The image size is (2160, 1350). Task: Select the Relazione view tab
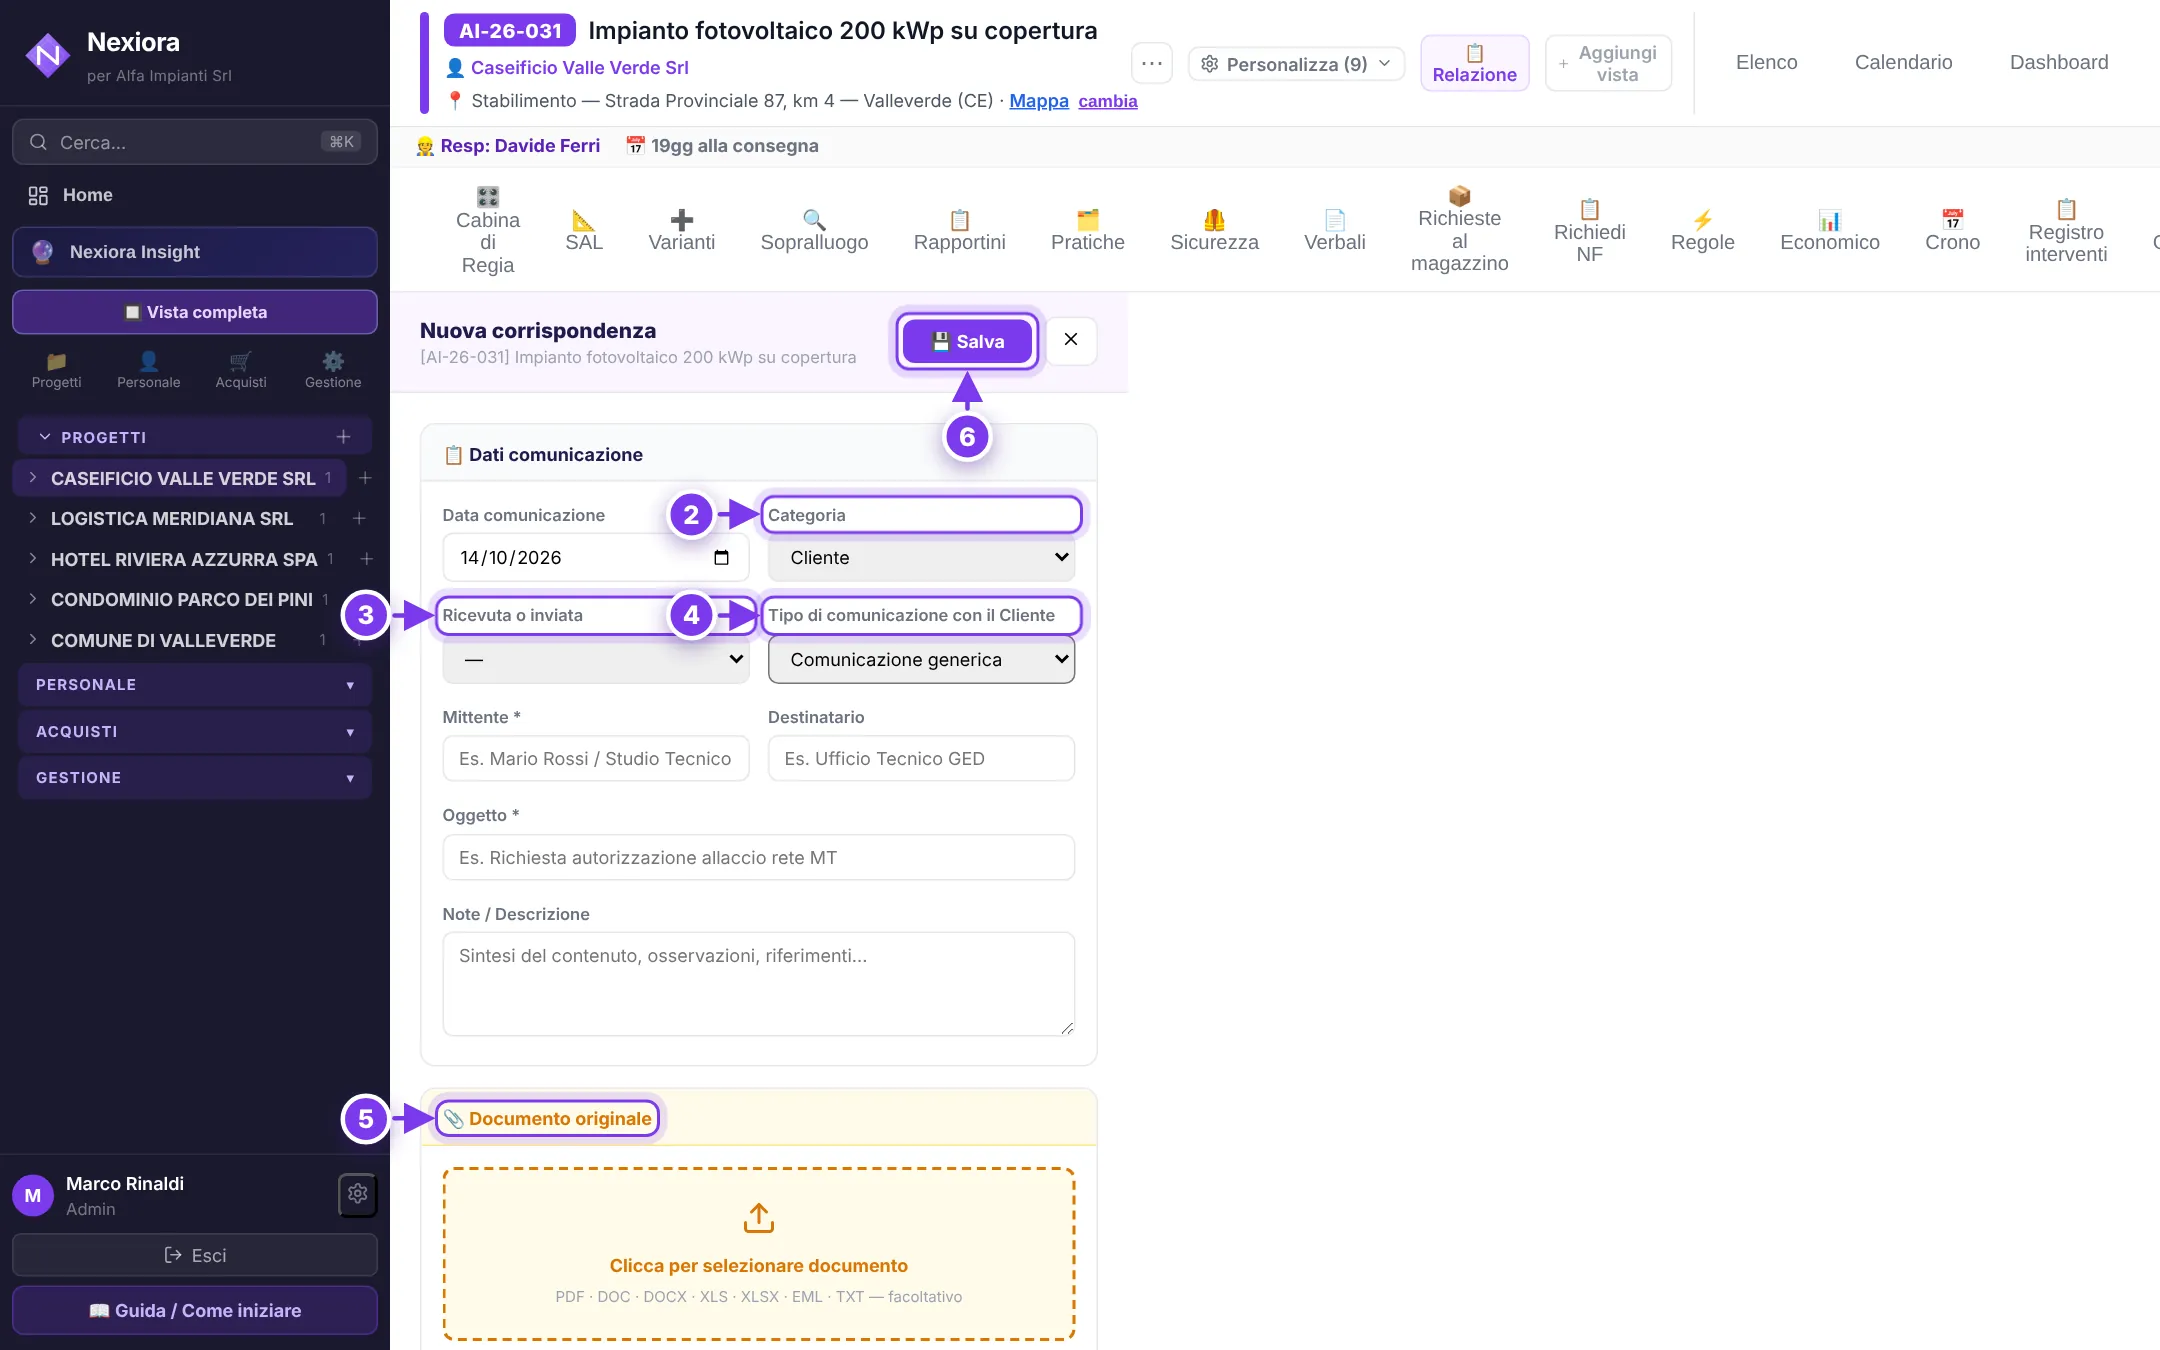click(x=1474, y=63)
